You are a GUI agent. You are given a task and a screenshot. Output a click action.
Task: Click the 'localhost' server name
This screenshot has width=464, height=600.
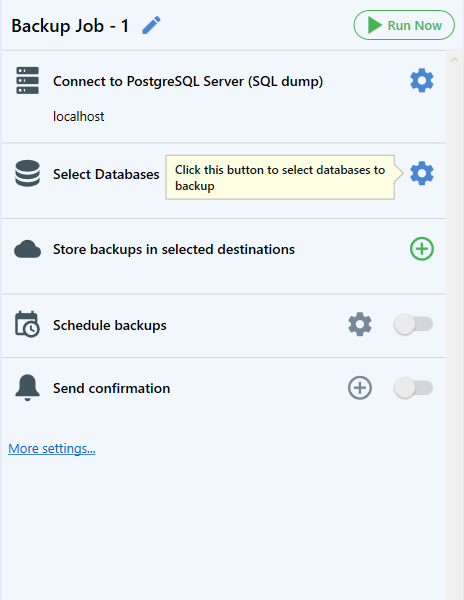point(78,116)
